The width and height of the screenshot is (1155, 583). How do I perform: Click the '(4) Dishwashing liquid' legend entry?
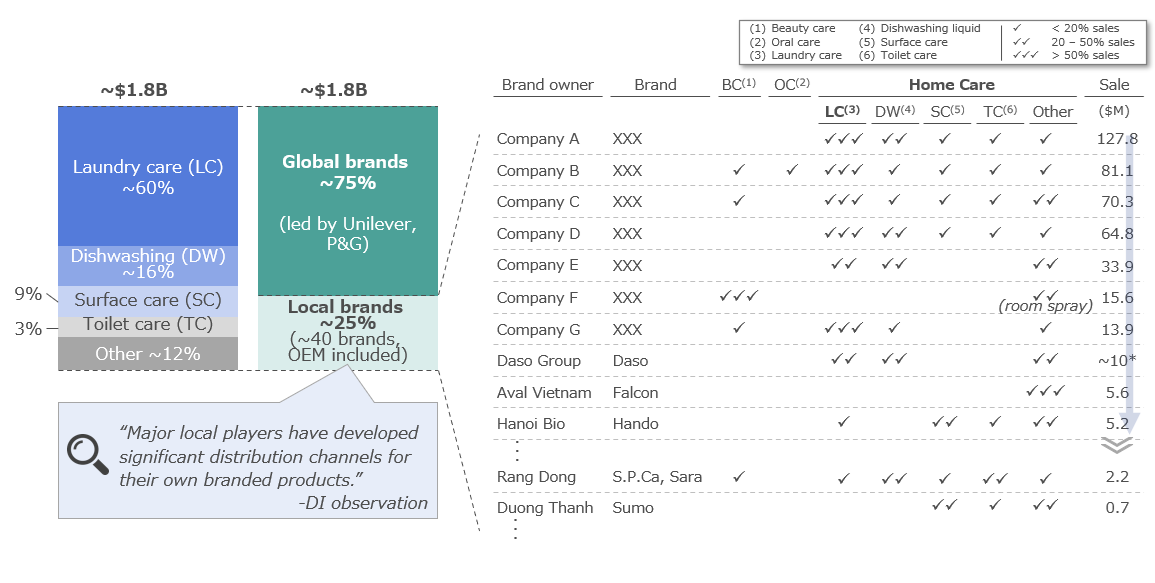(x=919, y=28)
